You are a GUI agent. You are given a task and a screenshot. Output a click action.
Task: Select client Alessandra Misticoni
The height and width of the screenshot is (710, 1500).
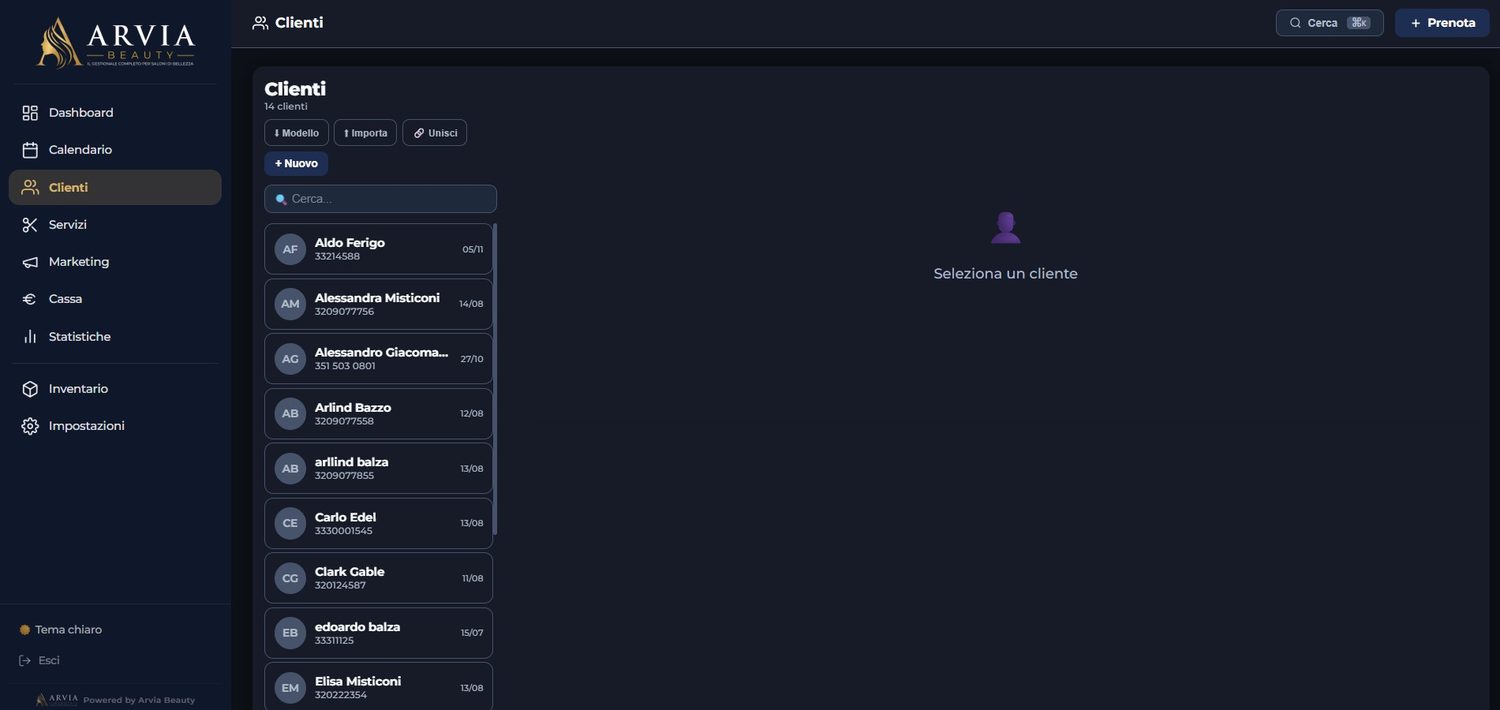[378, 304]
